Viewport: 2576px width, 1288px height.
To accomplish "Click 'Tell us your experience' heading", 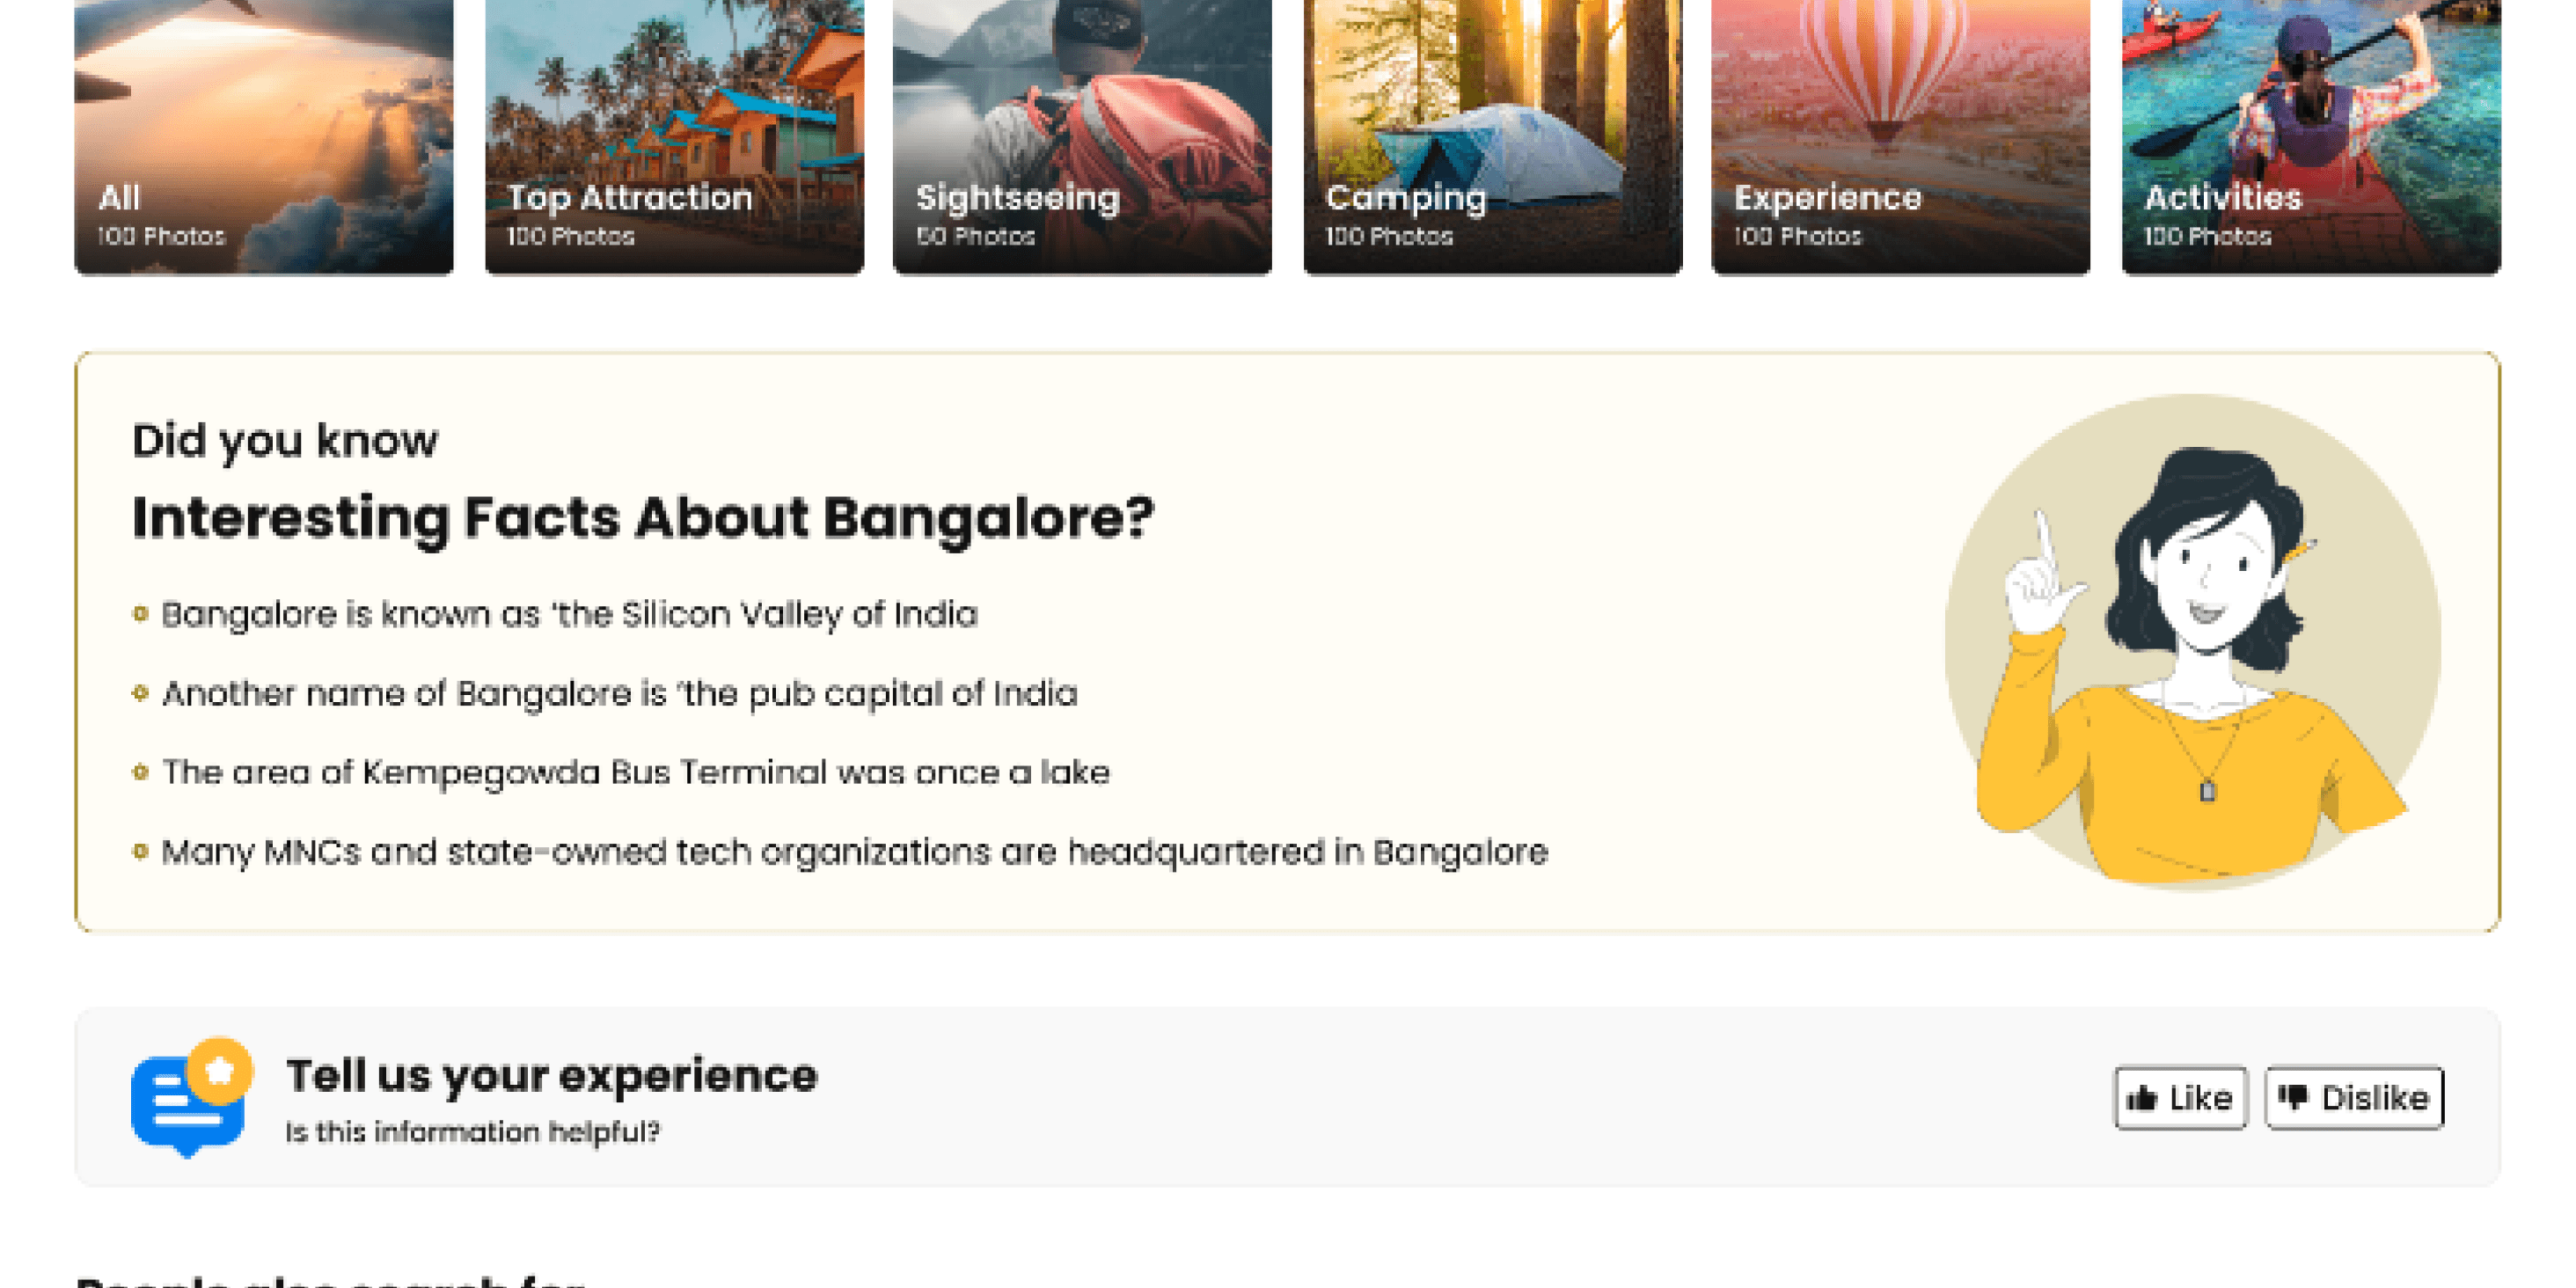I will (551, 1076).
